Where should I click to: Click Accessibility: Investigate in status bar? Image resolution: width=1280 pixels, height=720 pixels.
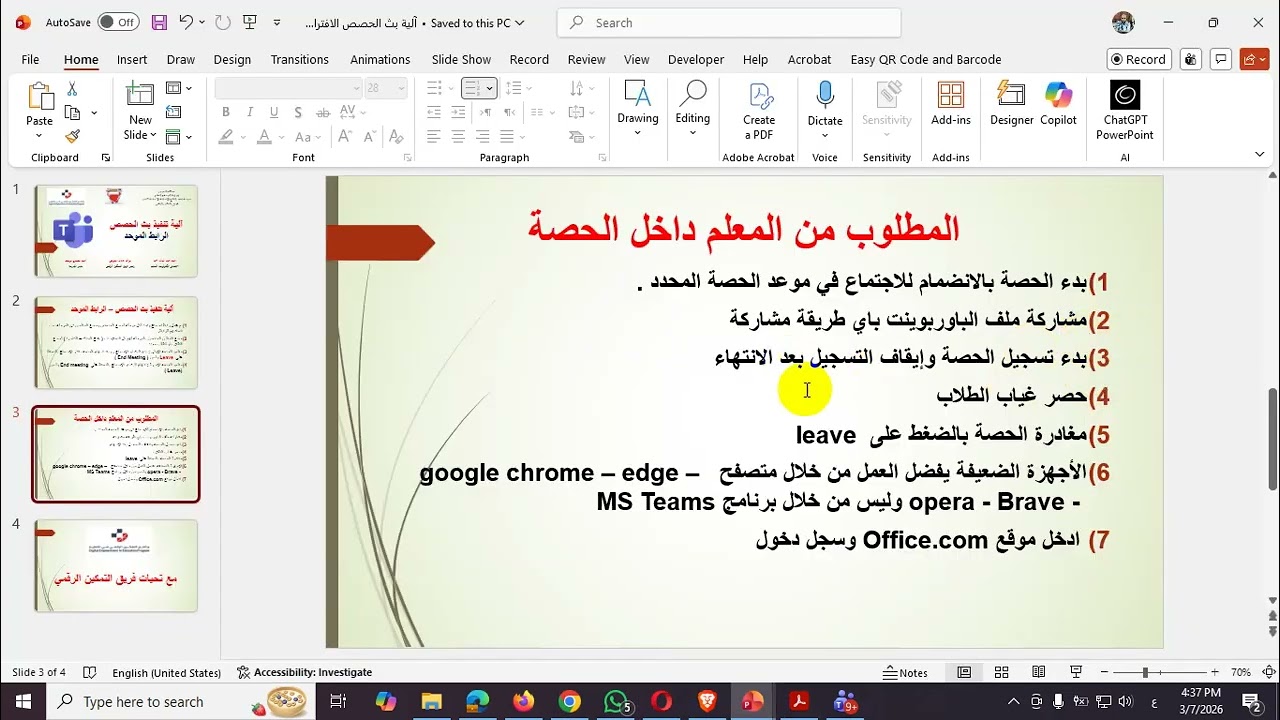tap(304, 673)
